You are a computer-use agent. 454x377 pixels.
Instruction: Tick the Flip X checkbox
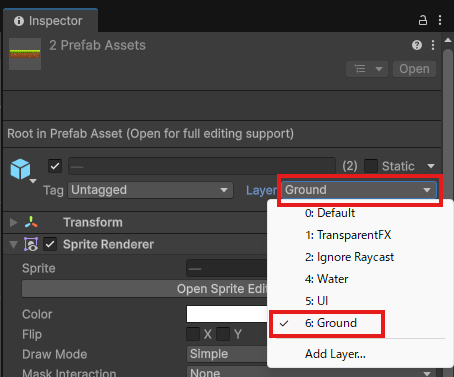tap(193, 334)
